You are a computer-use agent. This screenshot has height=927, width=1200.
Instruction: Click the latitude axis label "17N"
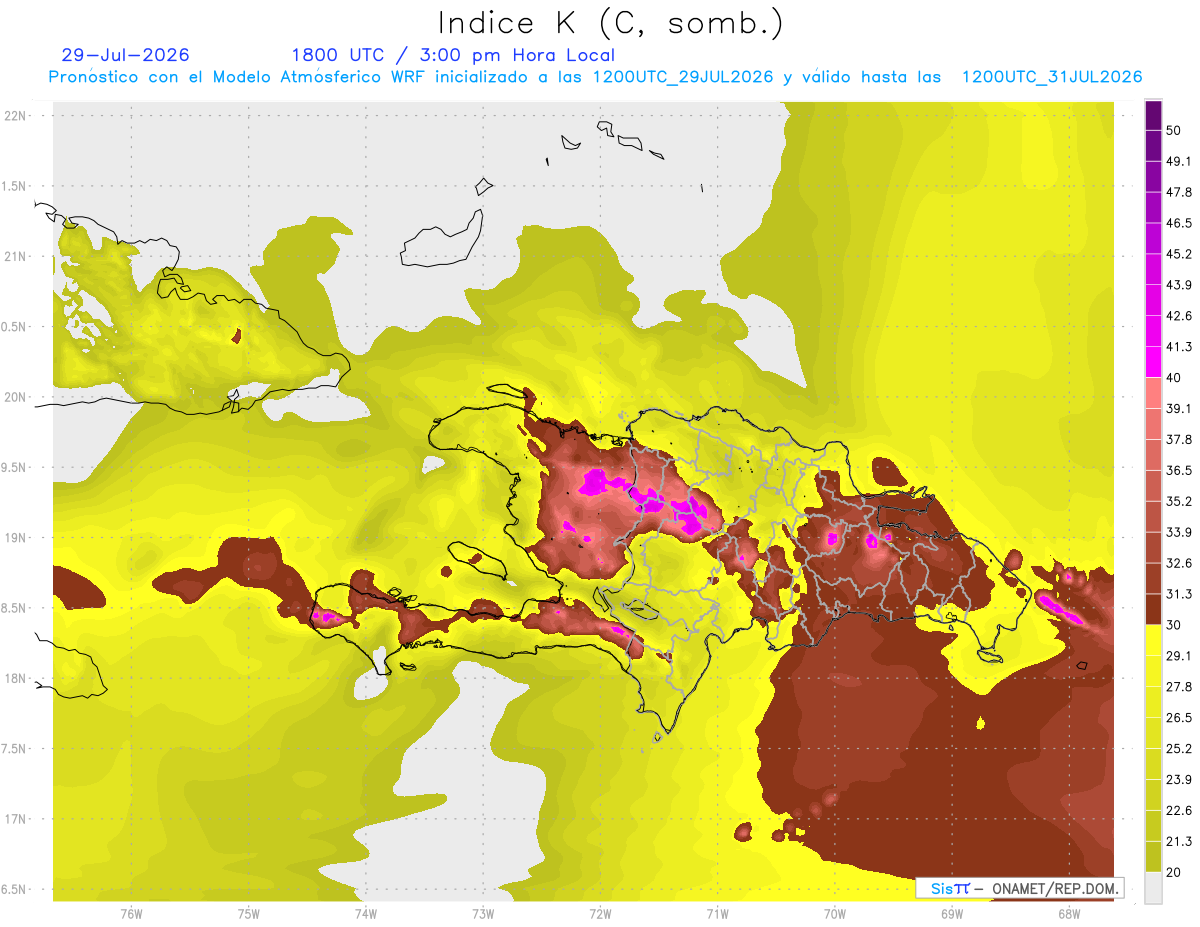[x=15, y=819]
